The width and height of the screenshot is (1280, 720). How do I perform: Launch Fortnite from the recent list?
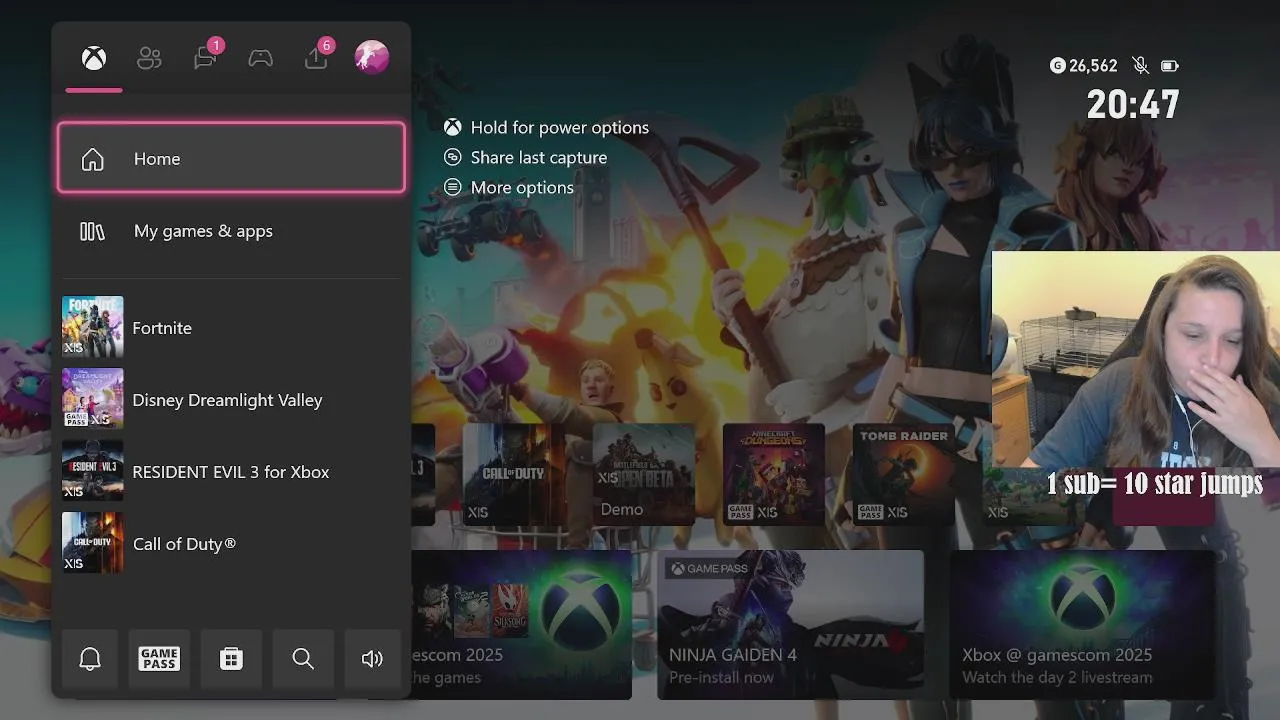(231, 328)
